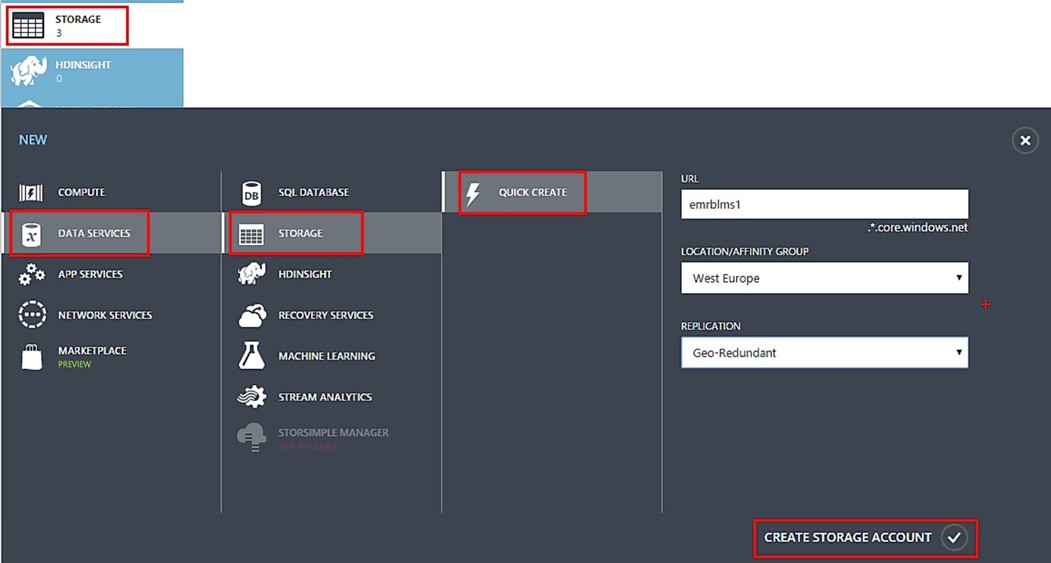Click Create Storage Account button
Viewport: 1051px width, 563px height.
(x=865, y=538)
